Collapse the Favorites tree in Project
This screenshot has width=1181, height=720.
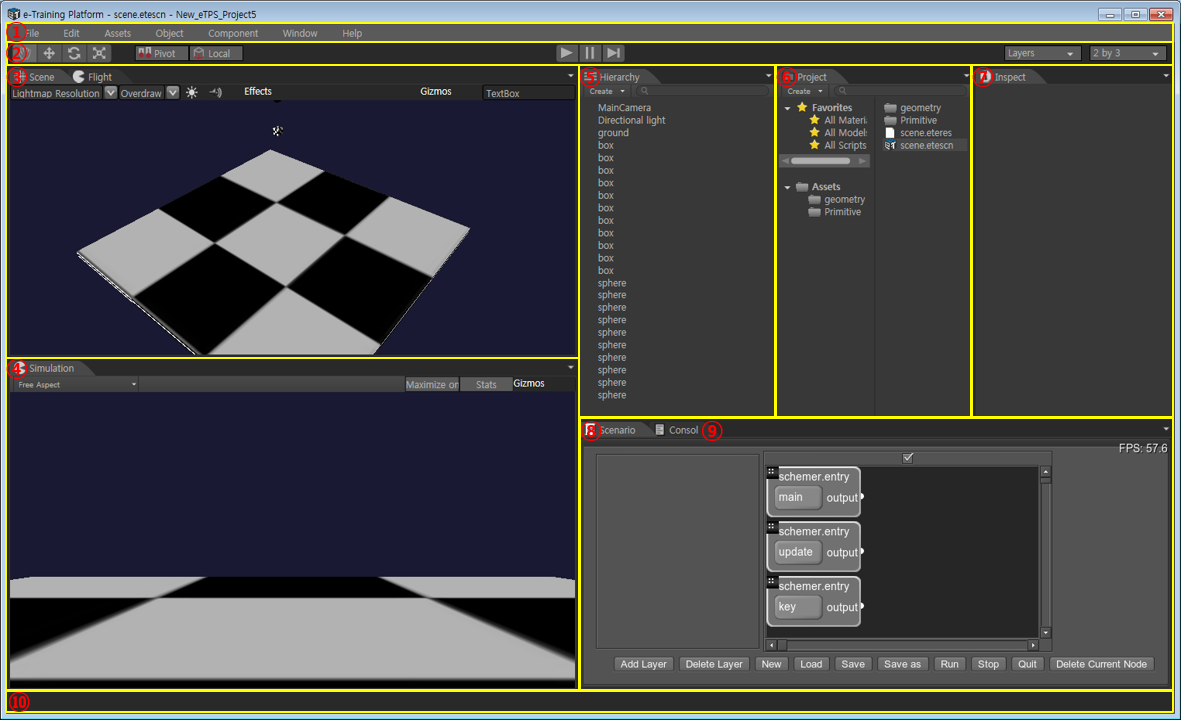pyautogui.click(x=788, y=108)
